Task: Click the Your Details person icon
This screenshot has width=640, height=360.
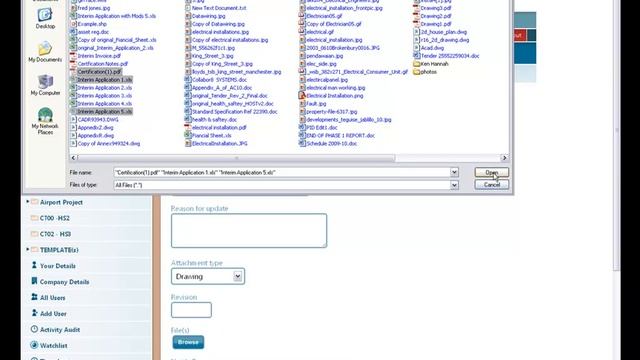Action: 34,265
